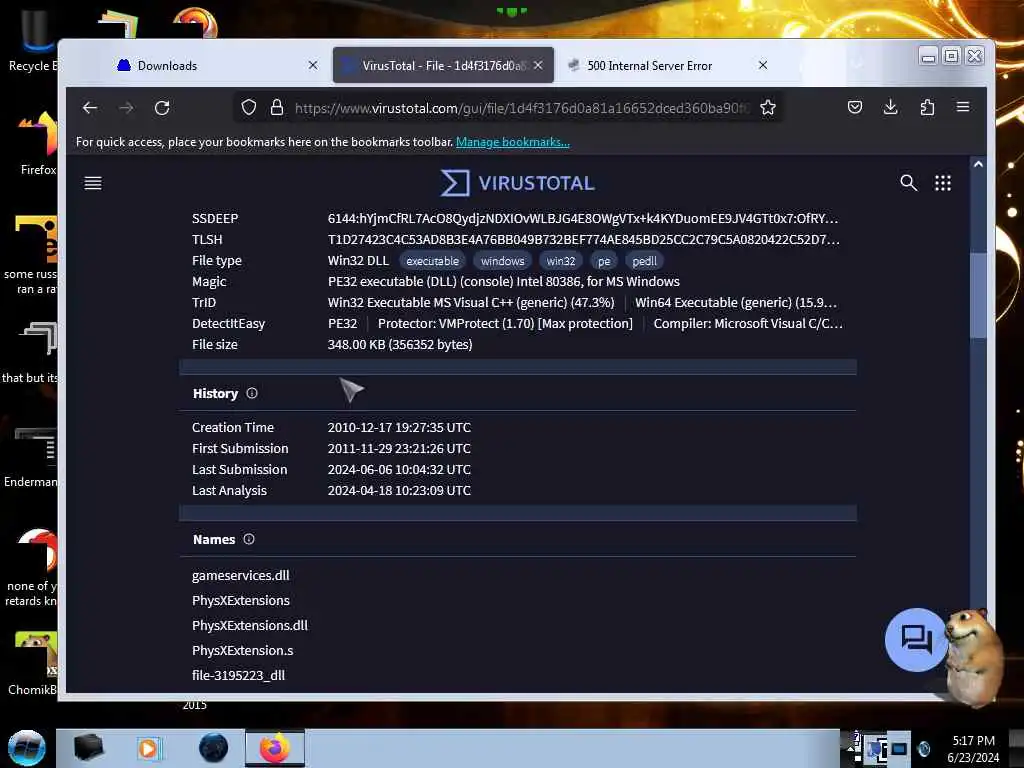Open the extensions puzzle icon

coord(927,107)
